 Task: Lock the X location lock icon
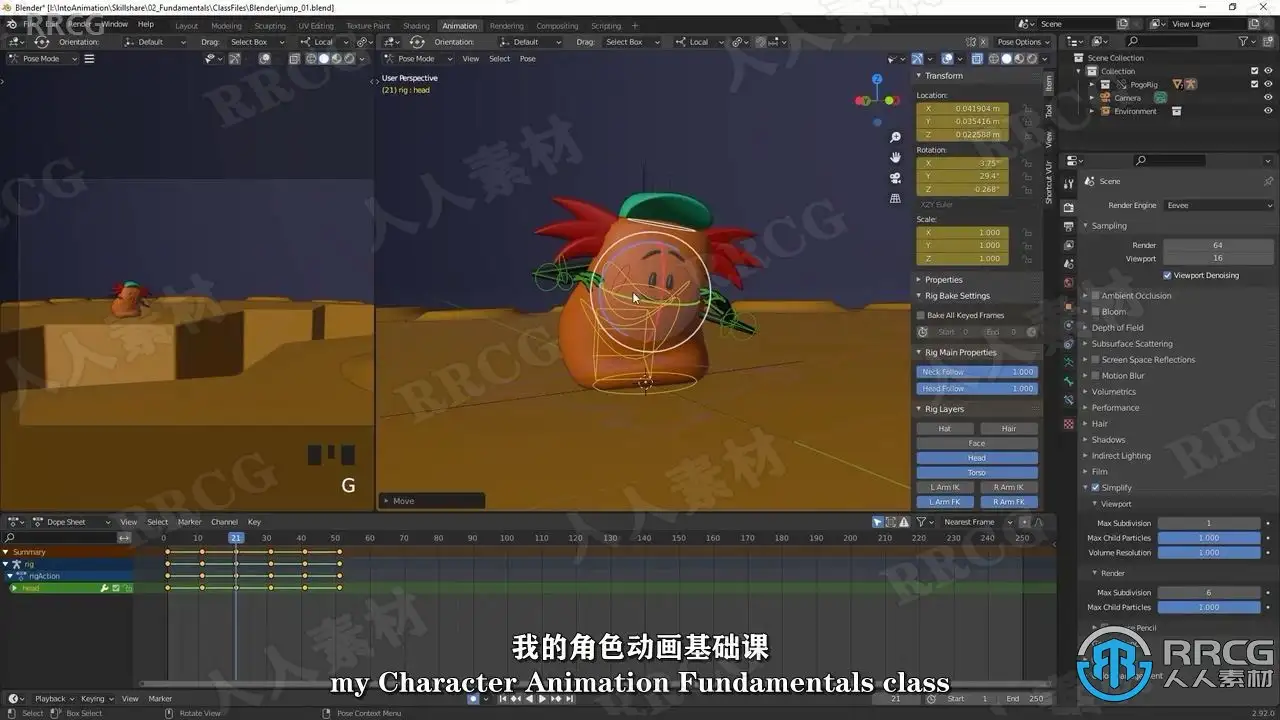1028,109
